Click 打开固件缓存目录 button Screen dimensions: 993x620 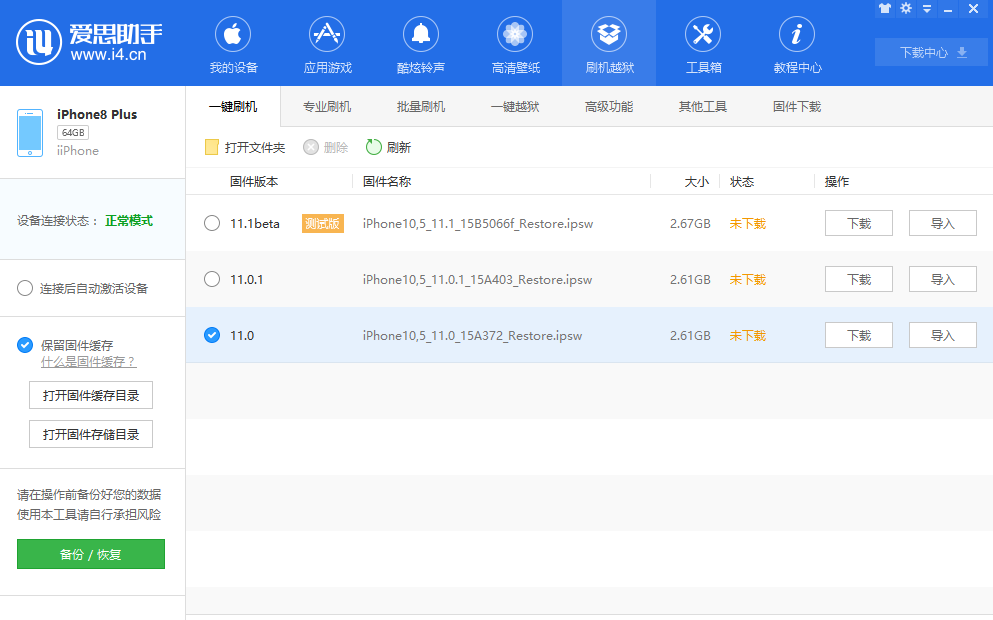[x=91, y=395]
